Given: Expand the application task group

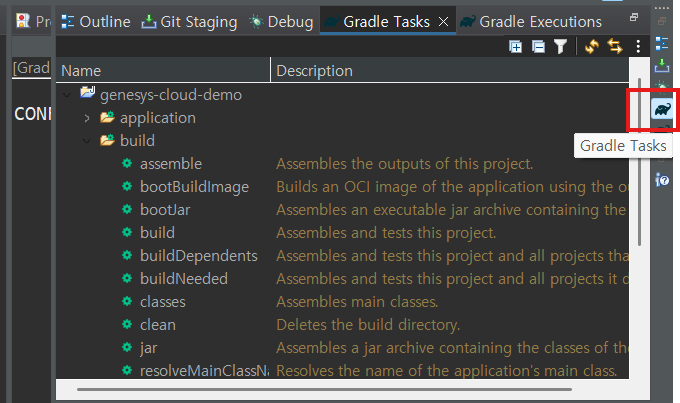Looking at the screenshot, I should tap(87, 118).
